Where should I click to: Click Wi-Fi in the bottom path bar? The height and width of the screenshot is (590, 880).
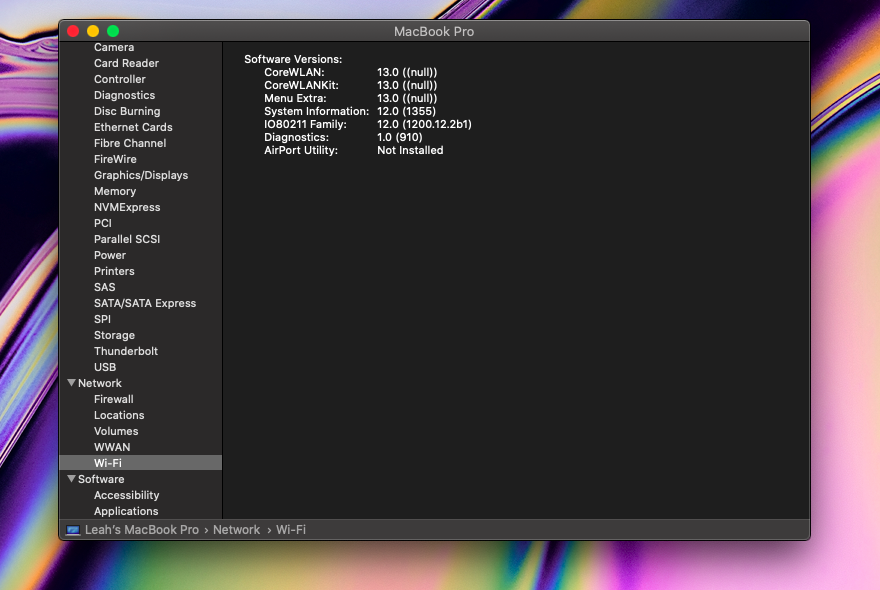click(x=291, y=530)
